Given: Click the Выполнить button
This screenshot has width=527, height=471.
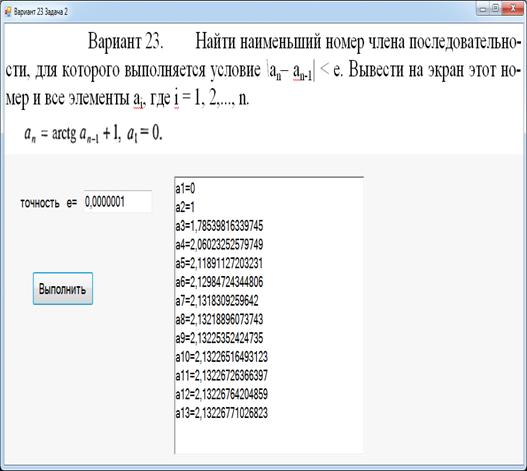Looking at the screenshot, I should [x=63, y=289].
